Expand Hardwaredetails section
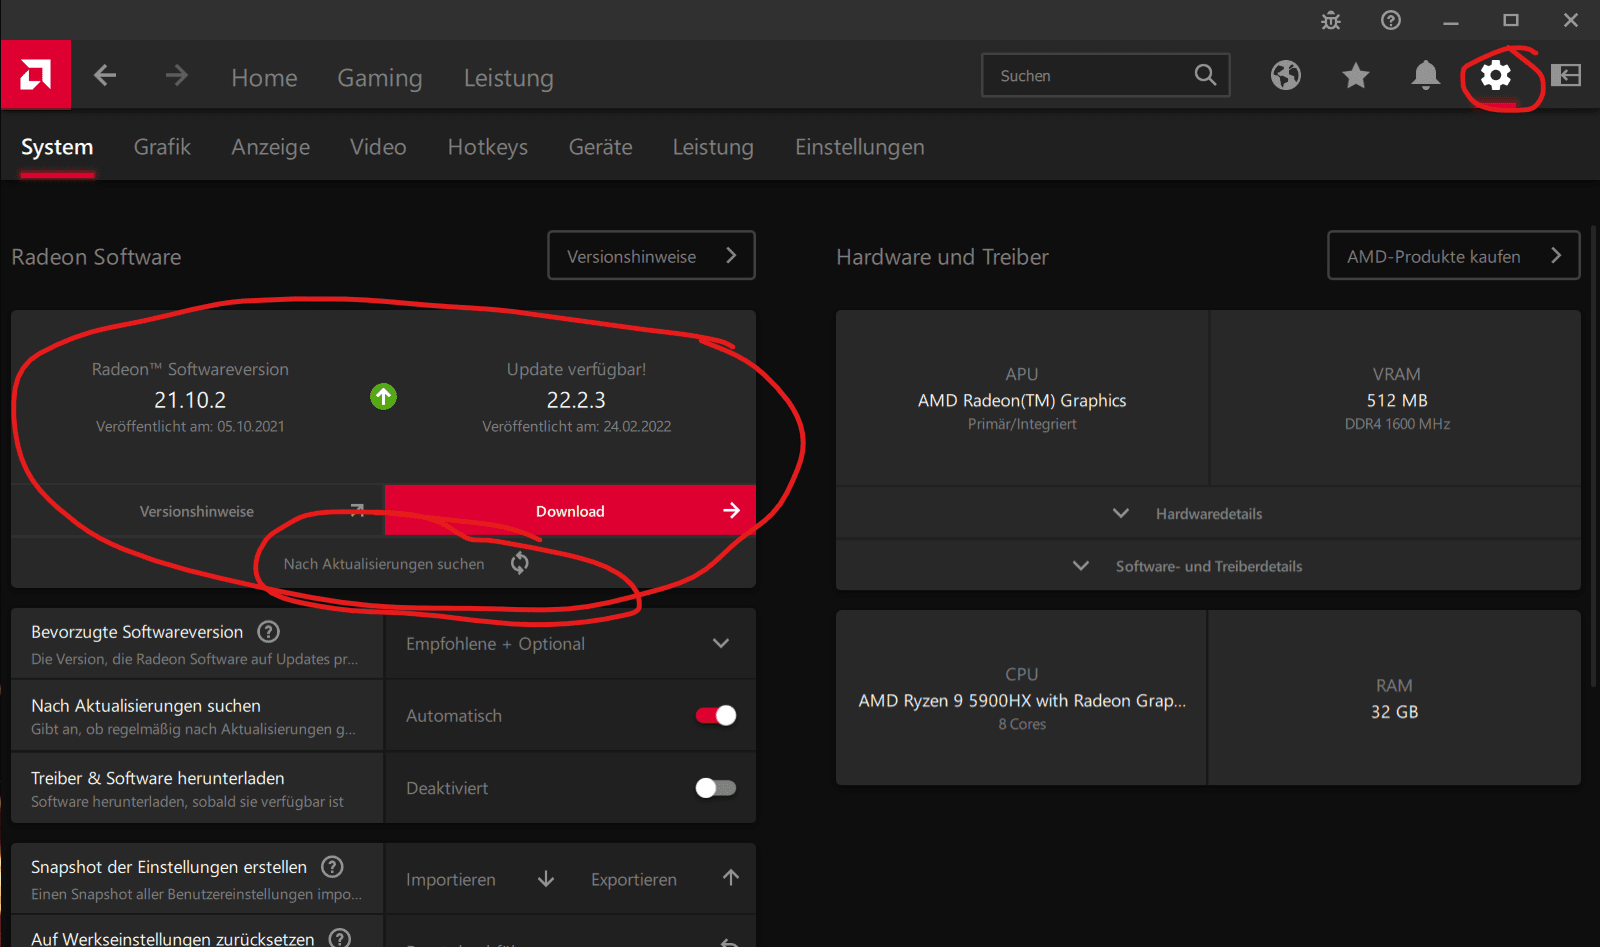This screenshot has width=1600, height=947. tap(1208, 513)
